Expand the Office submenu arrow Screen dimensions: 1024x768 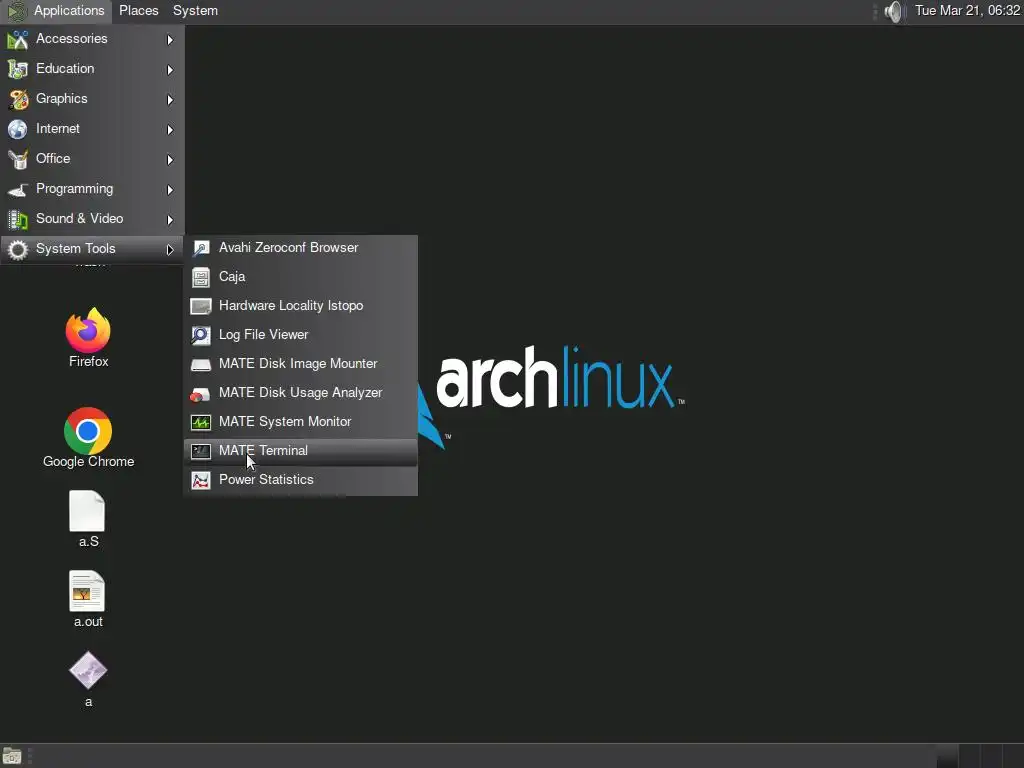(170, 160)
